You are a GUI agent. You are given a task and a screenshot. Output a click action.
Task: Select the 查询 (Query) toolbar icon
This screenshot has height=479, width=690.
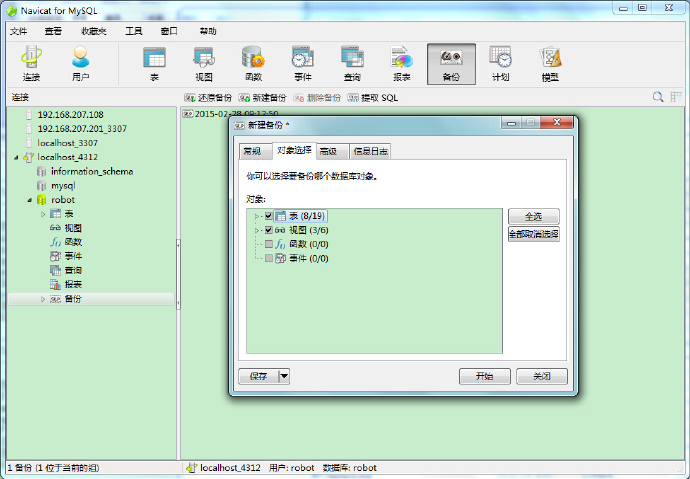point(352,64)
